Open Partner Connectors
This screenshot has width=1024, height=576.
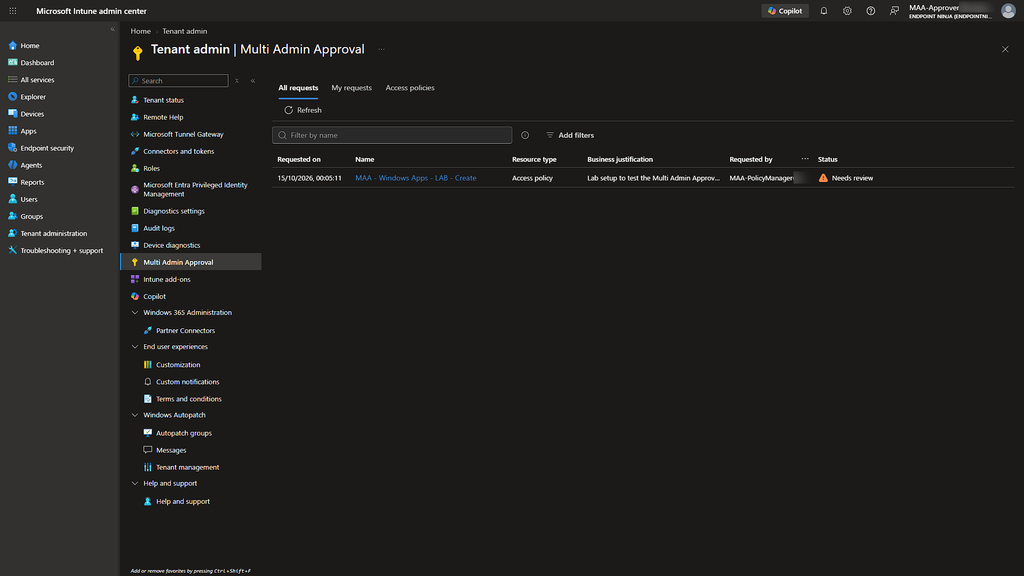[x=185, y=330]
